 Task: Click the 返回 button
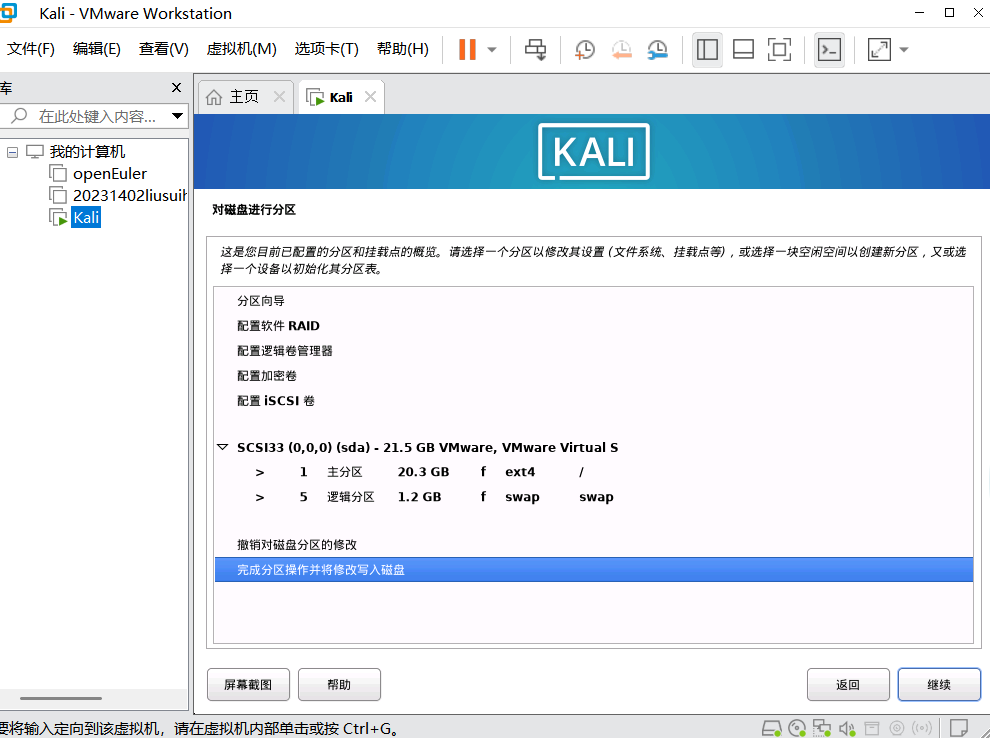point(848,685)
